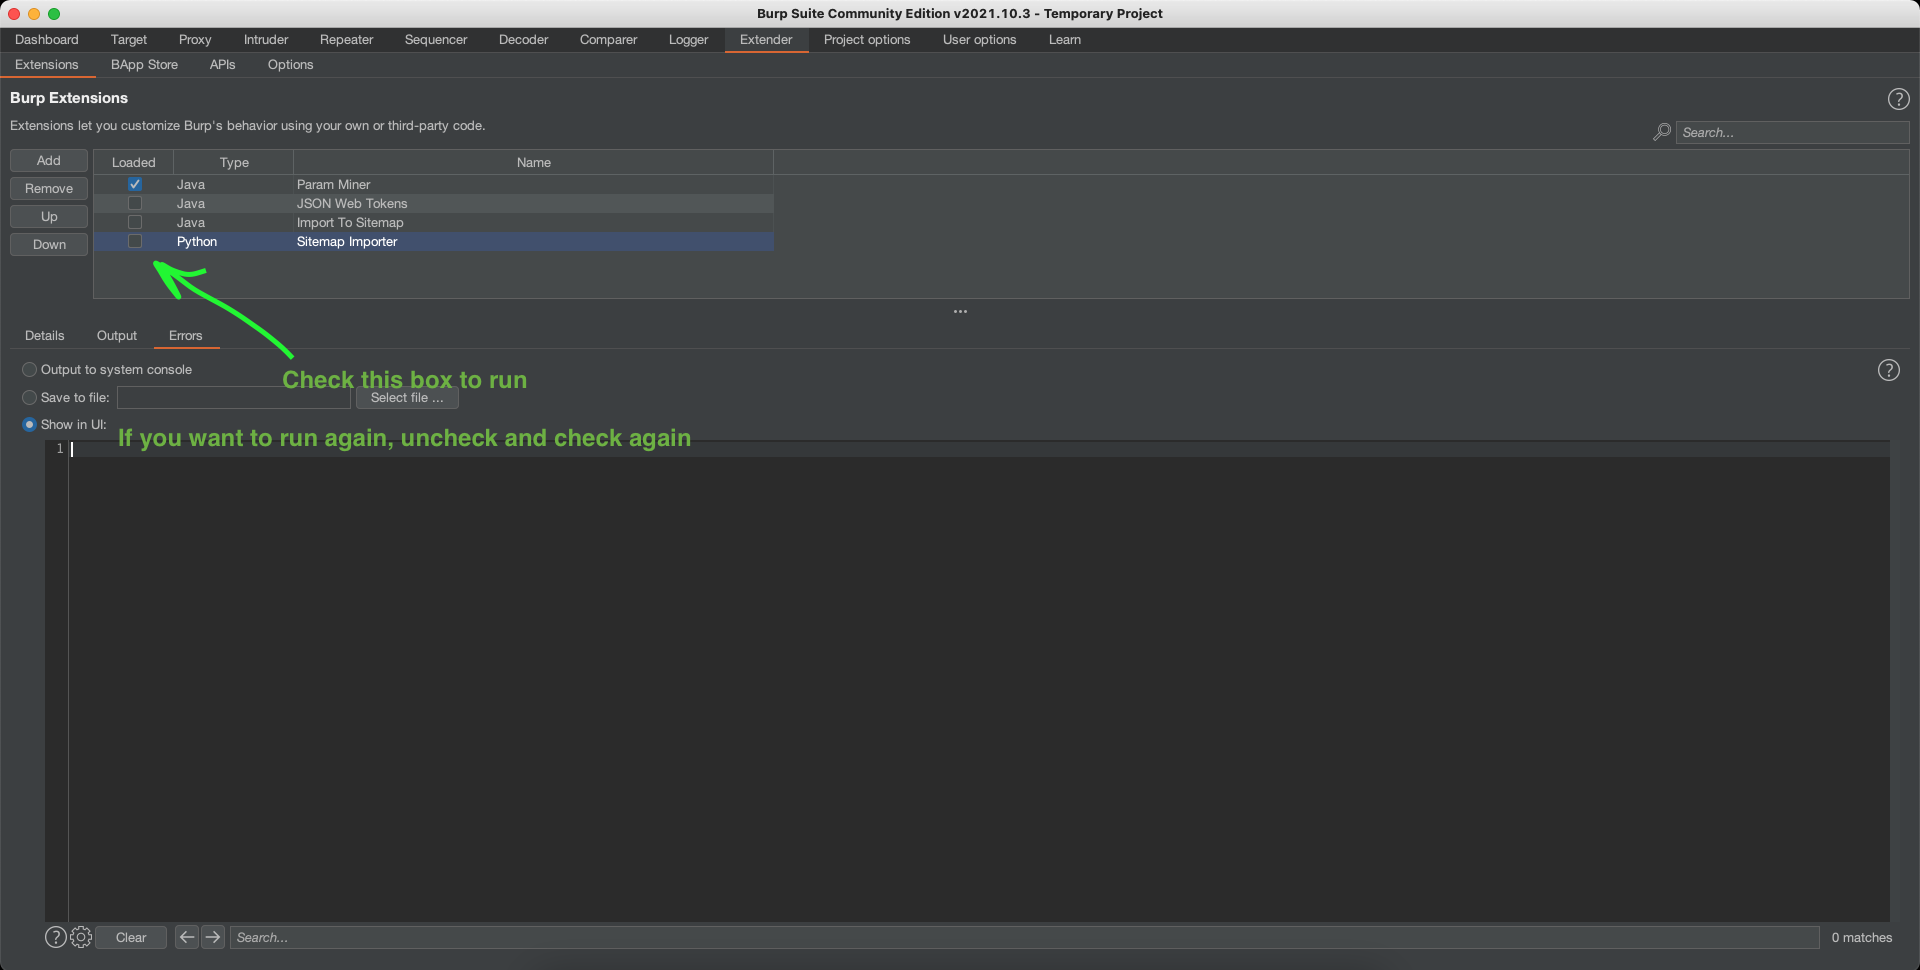Screen dimensions: 1920x970
Task: Open the BApp Store sub-tab
Action: click(x=145, y=65)
